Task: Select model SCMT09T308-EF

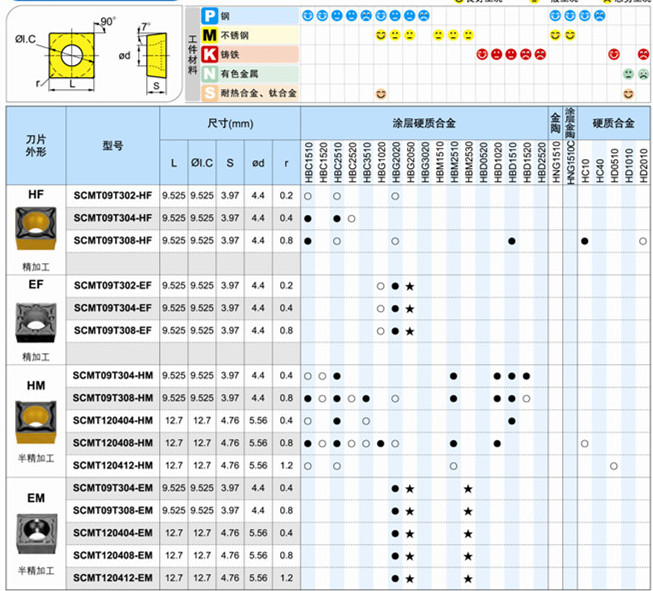Action: (113, 330)
